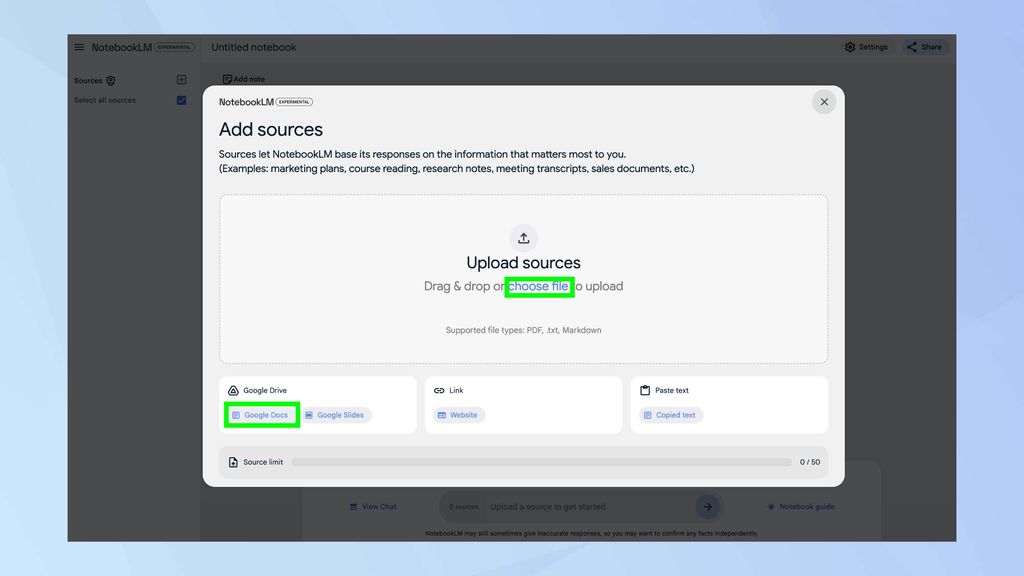1024x576 pixels.
Task: Click the Share icon
Action: pyautogui.click(x=911, y=46)
